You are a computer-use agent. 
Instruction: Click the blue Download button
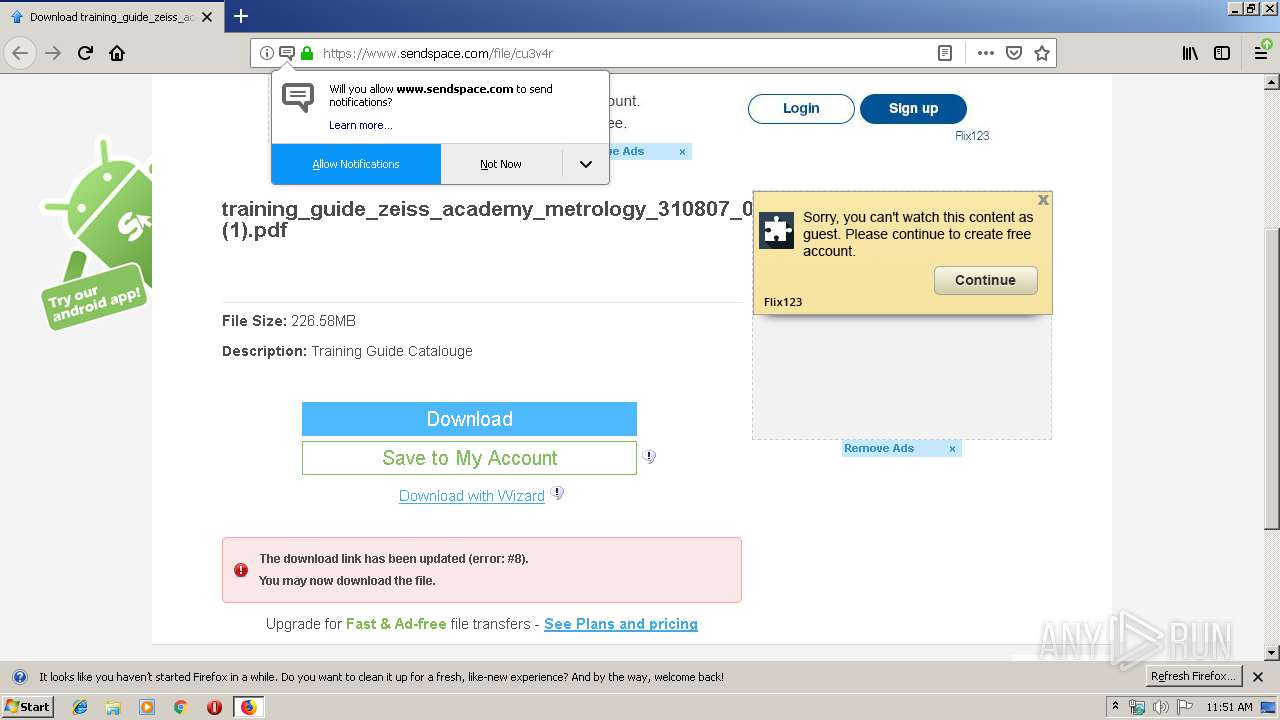coord(469,419)
